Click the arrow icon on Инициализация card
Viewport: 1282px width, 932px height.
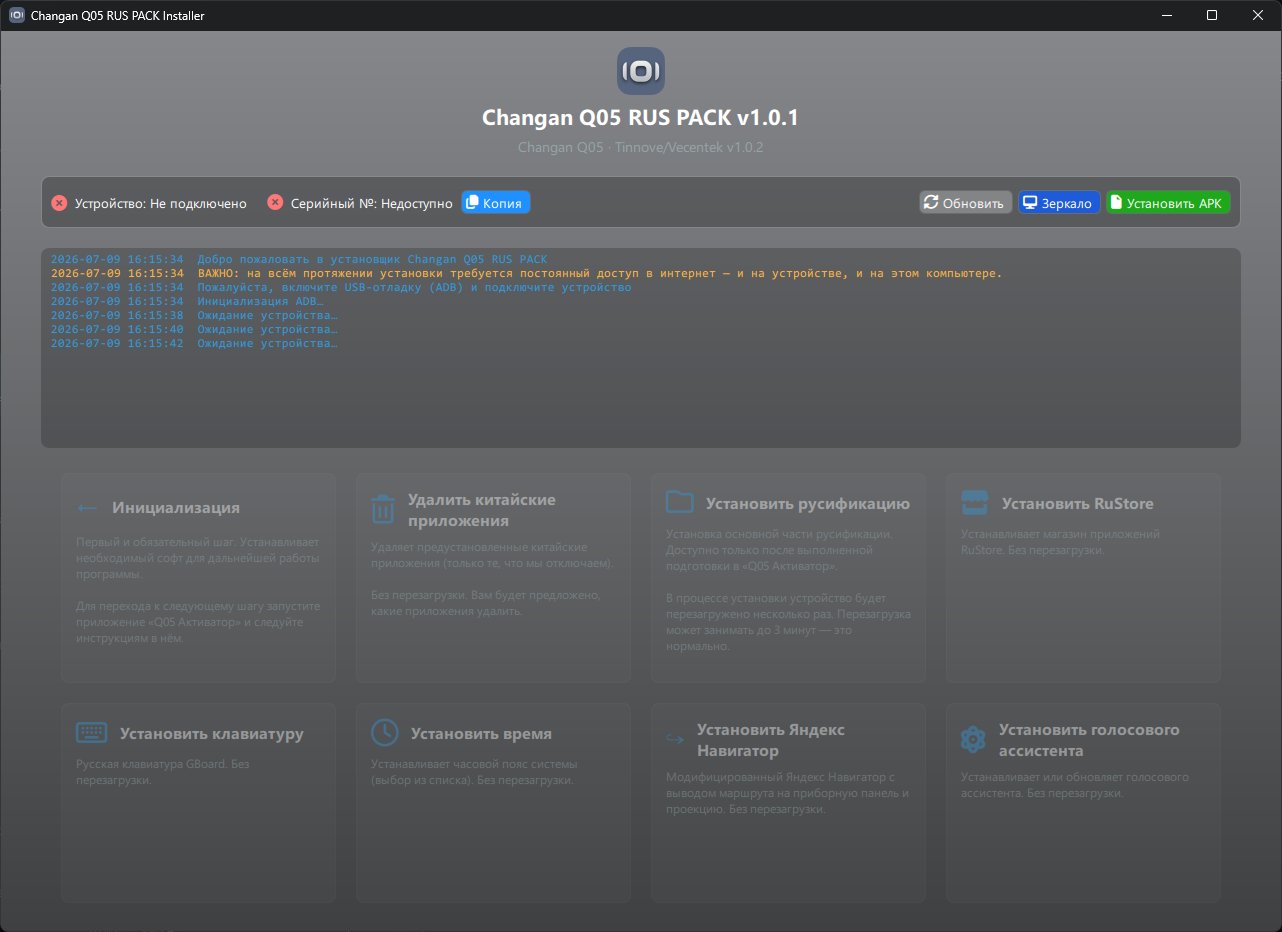[x=88, y=508]
